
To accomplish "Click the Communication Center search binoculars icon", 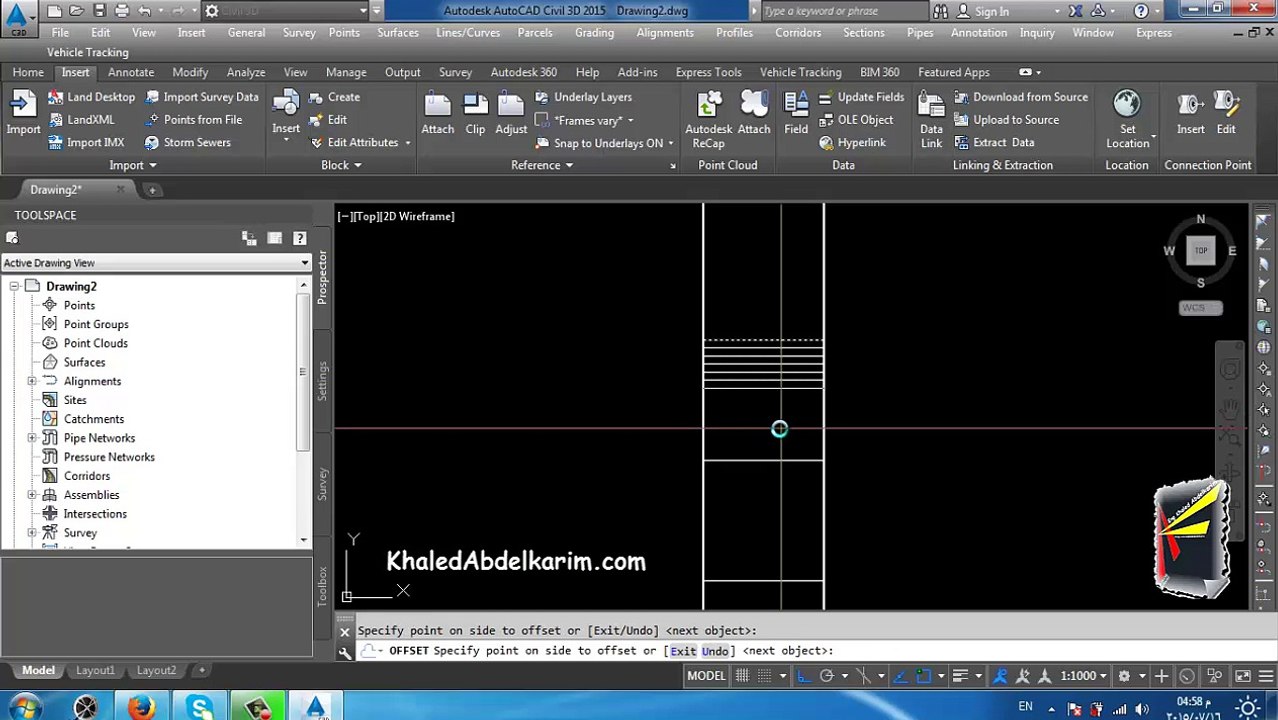I will [940, 11].
